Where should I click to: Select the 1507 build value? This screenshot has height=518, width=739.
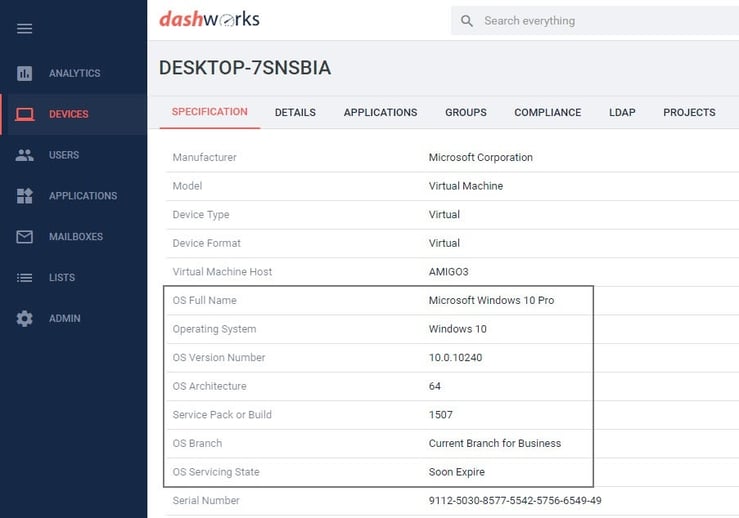pos(441,415)
